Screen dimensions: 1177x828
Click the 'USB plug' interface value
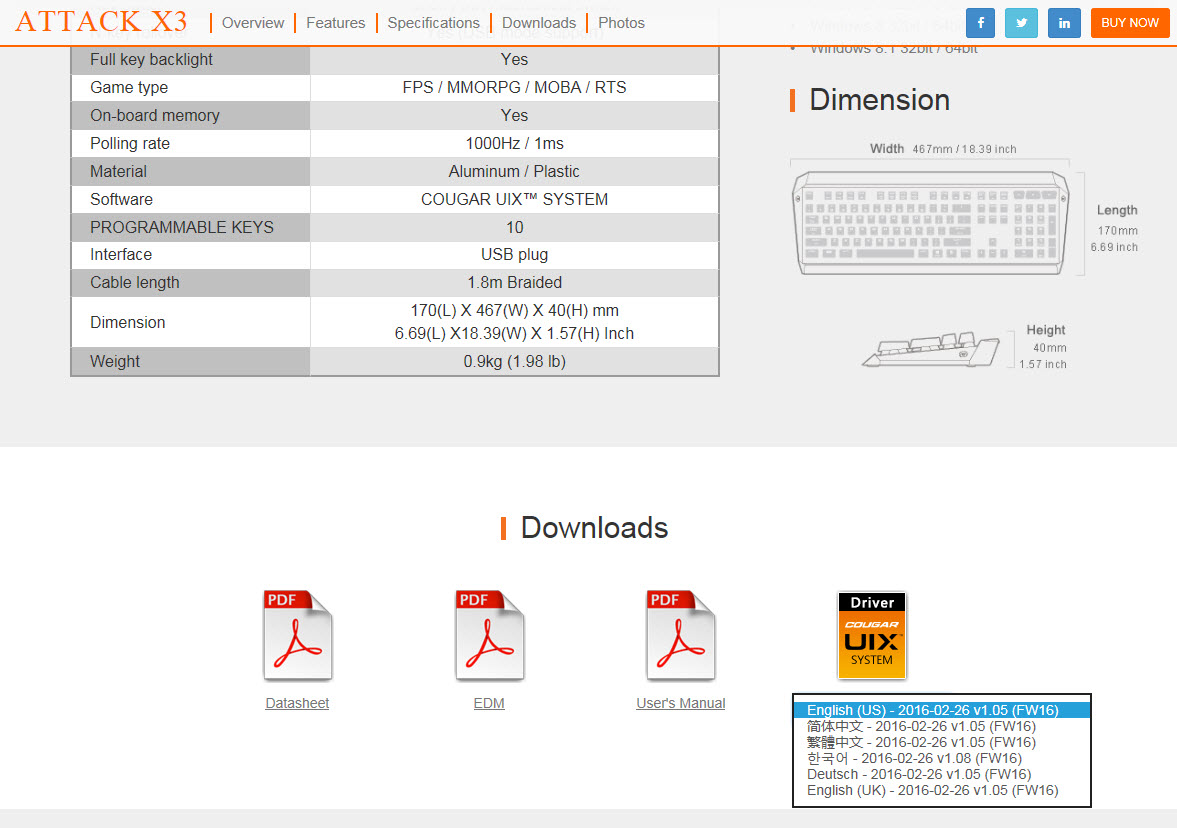pos(514,255)
